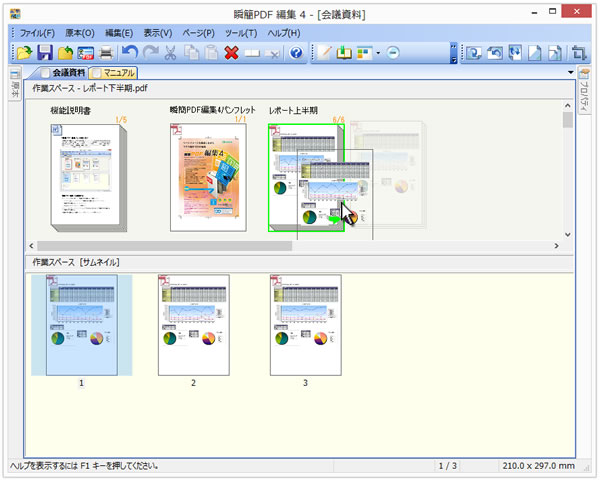Open Help with the question mark icon
The width and height of the screenshot is (600, 481).
point(296,53)
